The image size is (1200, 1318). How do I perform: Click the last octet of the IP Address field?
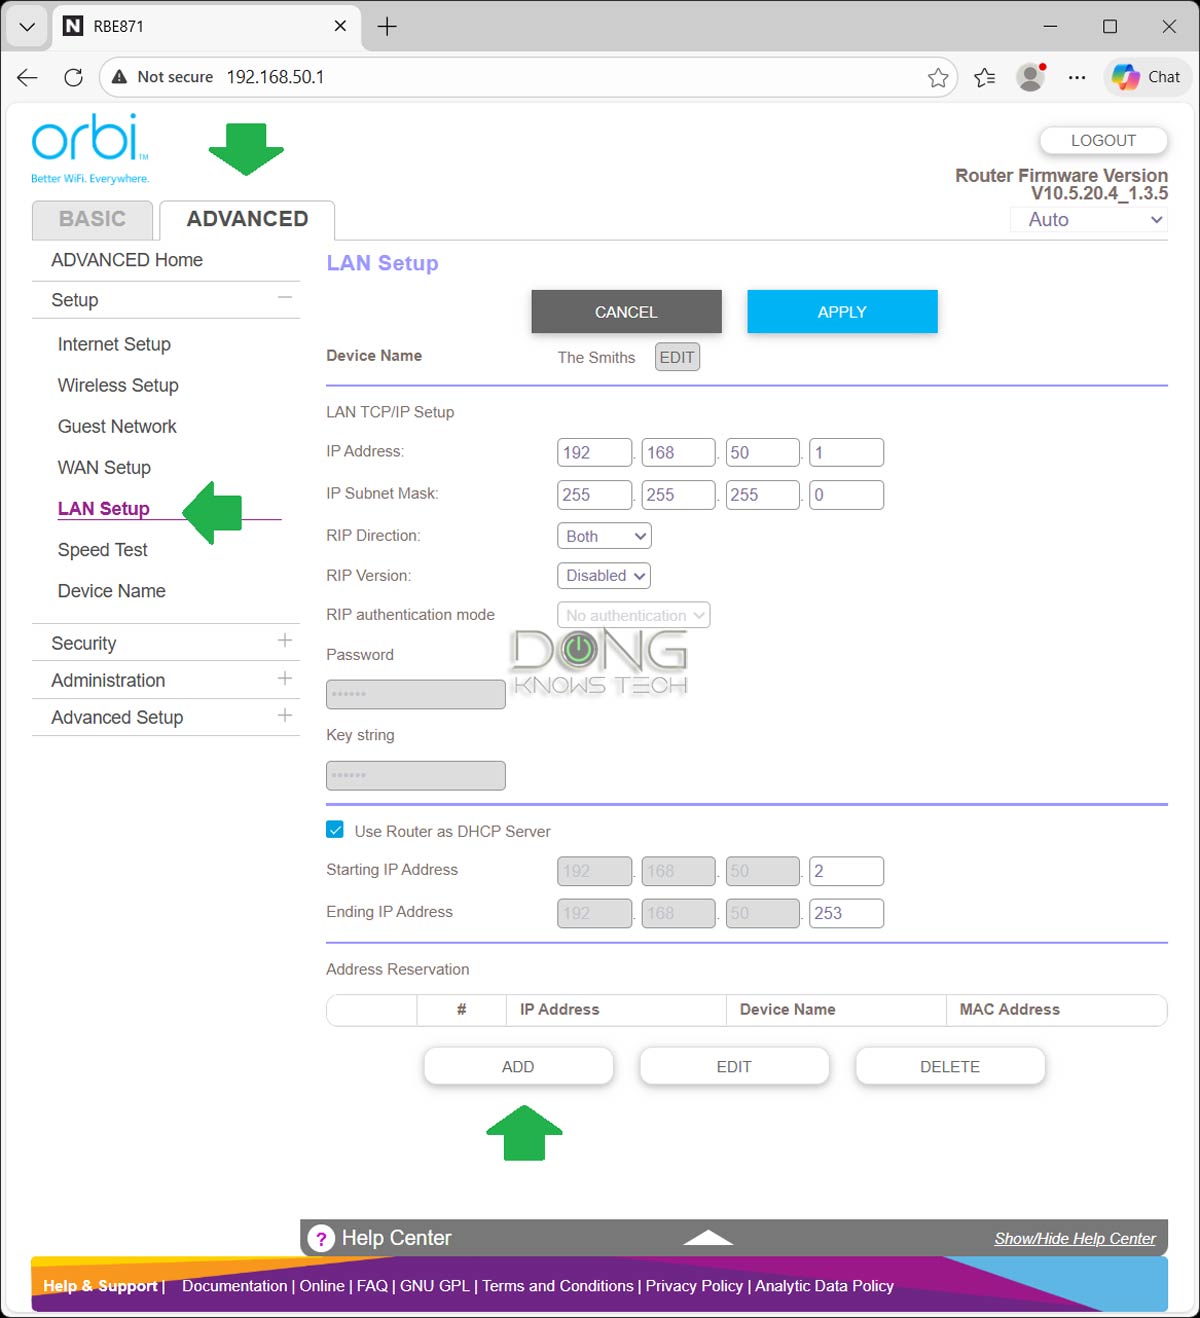pos(846,452)
